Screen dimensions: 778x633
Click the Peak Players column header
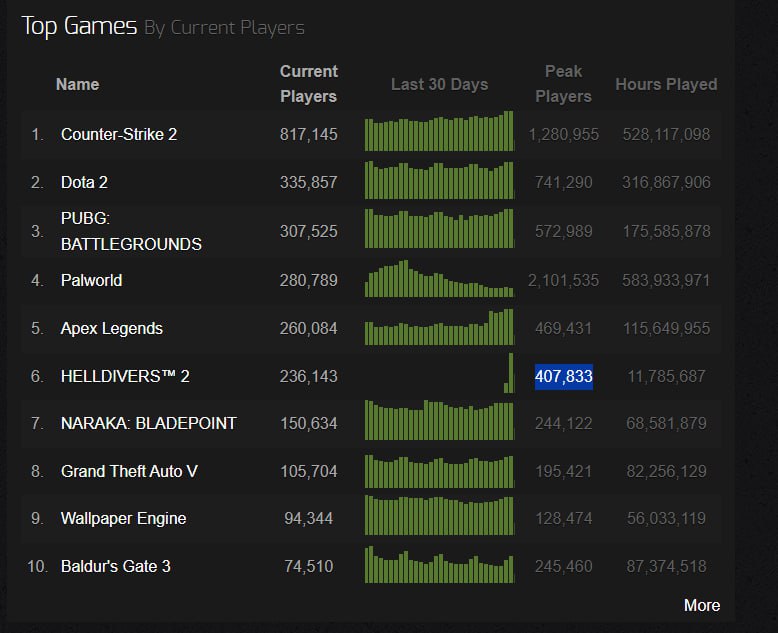pos(563,84)
